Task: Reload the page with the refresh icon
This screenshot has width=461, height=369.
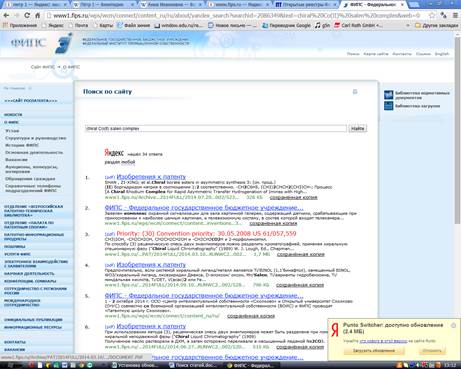Action: coord(27,15)
